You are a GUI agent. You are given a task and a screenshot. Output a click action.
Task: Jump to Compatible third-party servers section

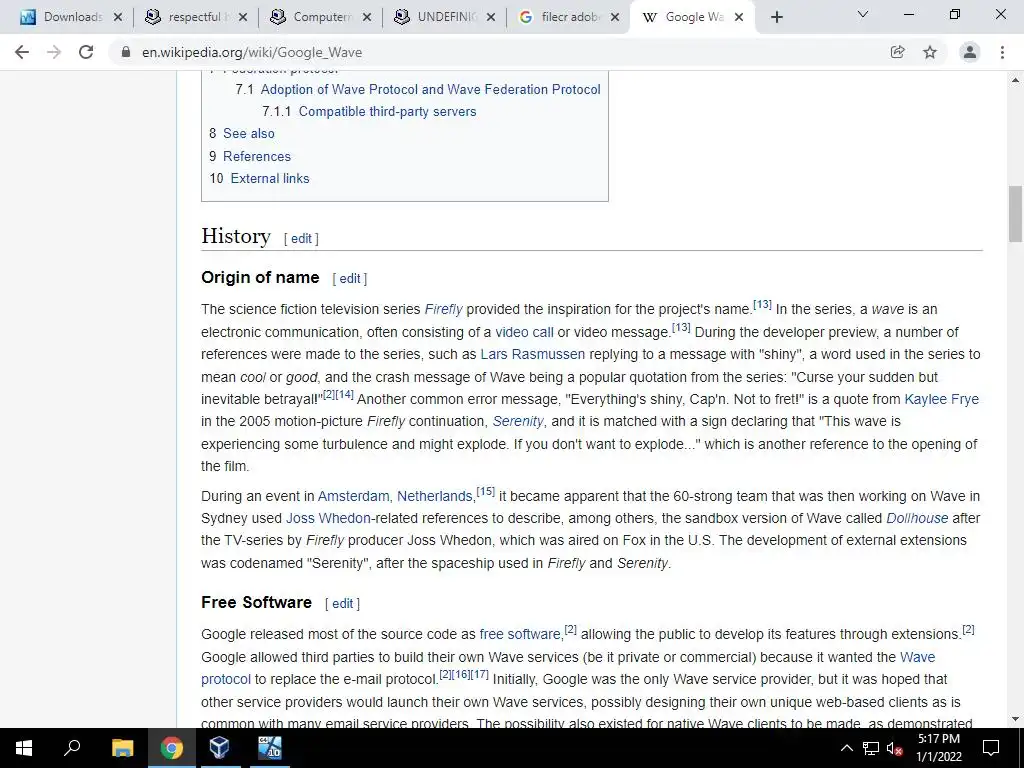[387, 112]
